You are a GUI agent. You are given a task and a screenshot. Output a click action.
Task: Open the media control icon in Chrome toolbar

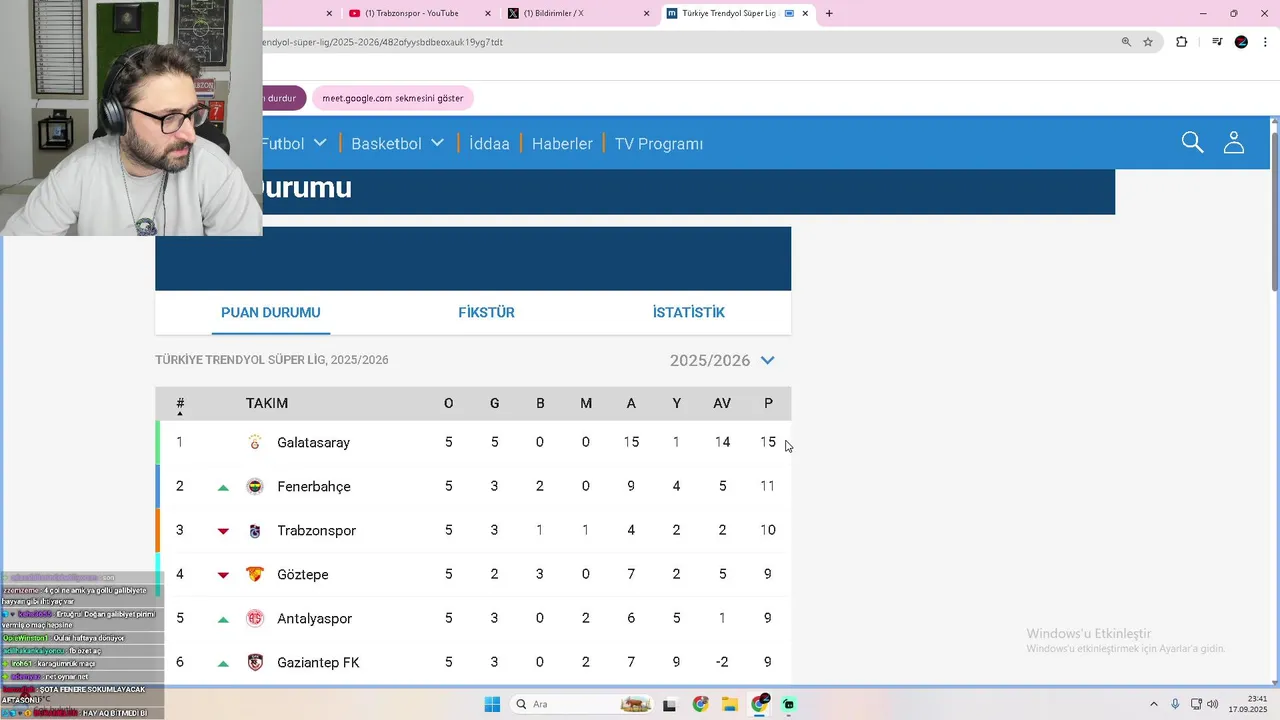1217,42
